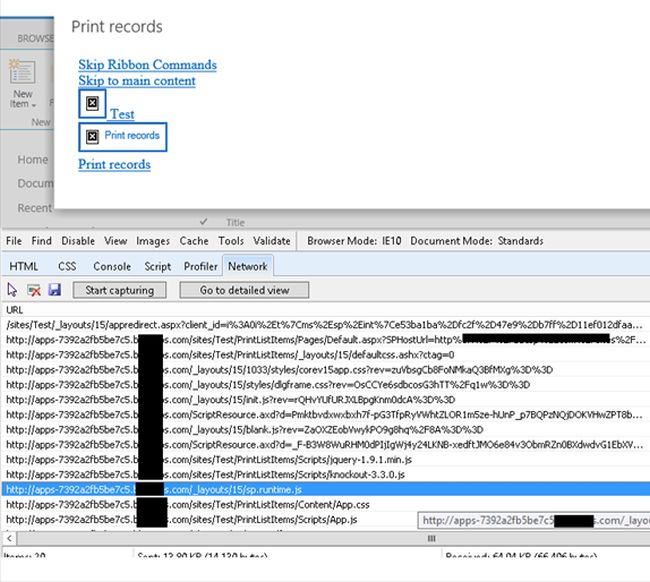Select the knockout-3.3.0.js request row
The height and width of the screenshot is (582, 650).
point(325,474)
